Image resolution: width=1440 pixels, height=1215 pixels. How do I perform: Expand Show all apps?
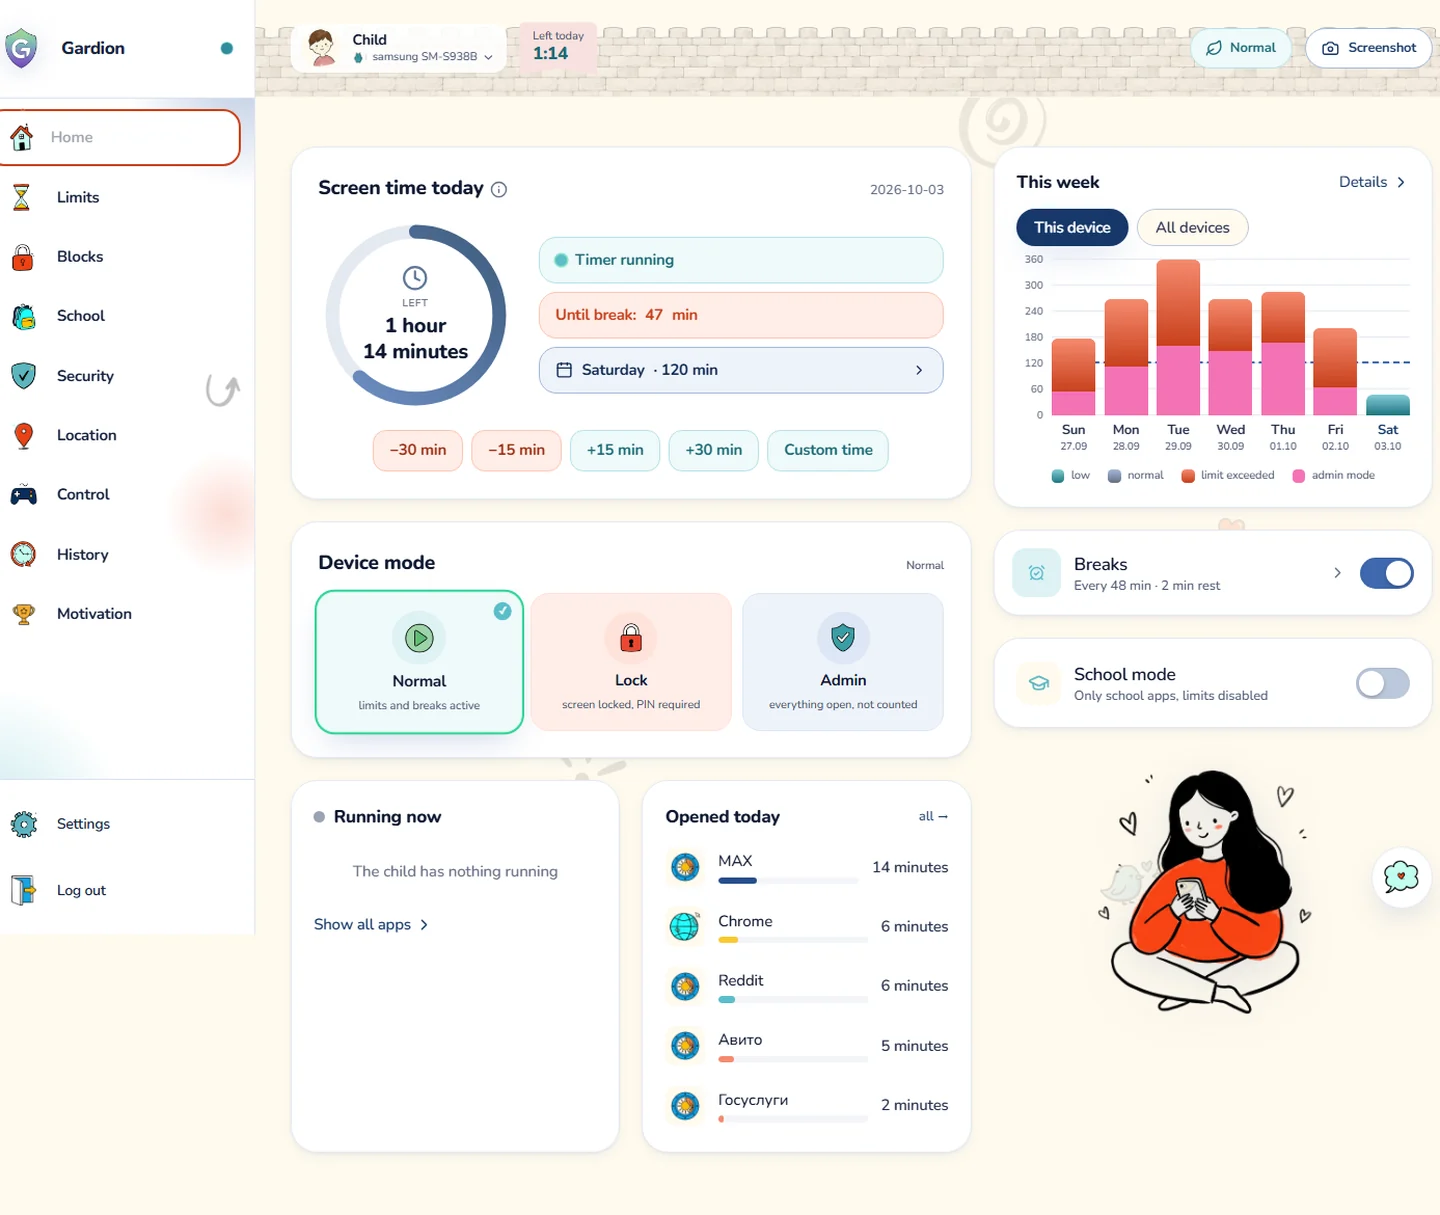pyautogui.click(x=371, y=925)
